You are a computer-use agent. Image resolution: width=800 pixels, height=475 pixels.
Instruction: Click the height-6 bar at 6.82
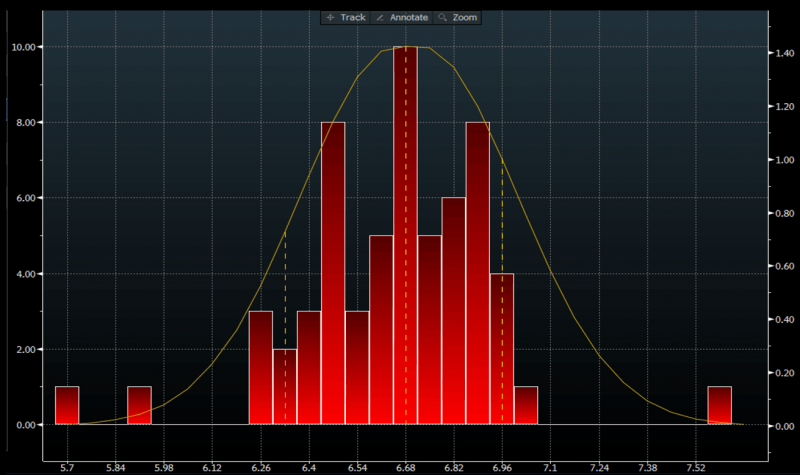(454, 310)
